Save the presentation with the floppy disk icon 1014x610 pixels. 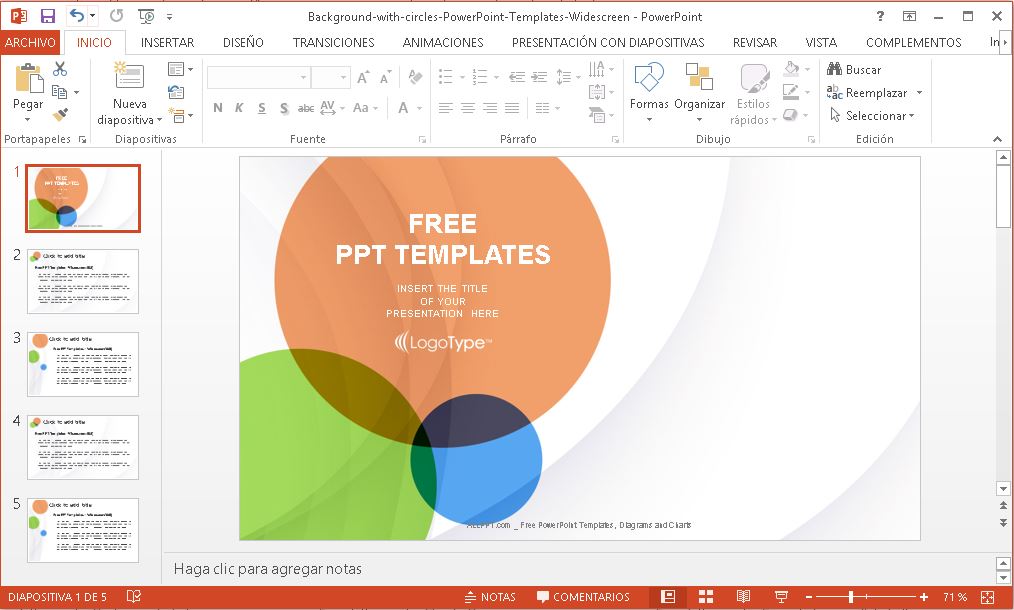pyautogui.click(x=47, y=16)
